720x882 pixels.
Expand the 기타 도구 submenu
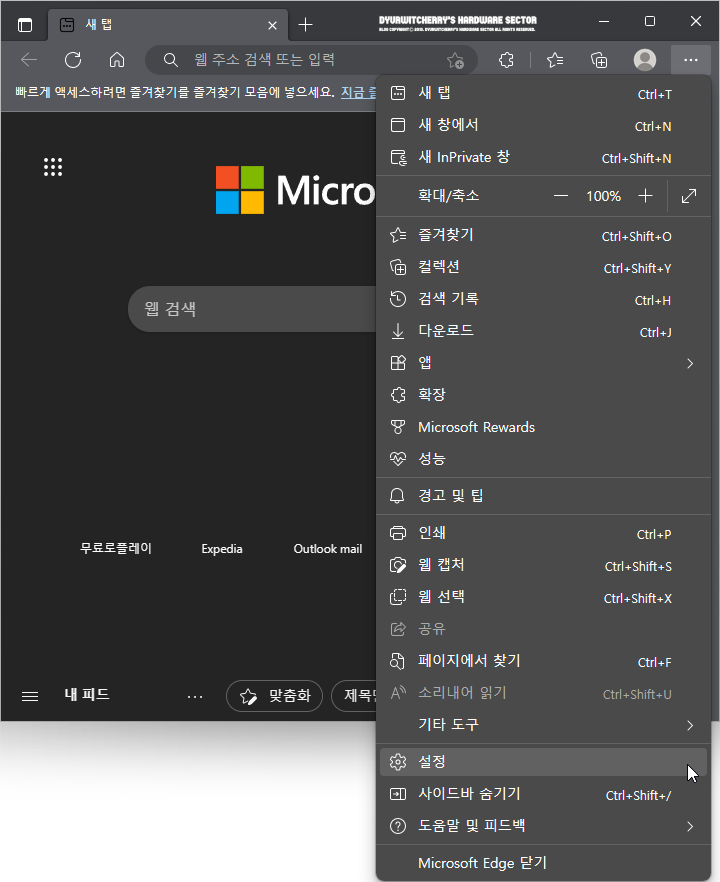[x=543, y=725]
